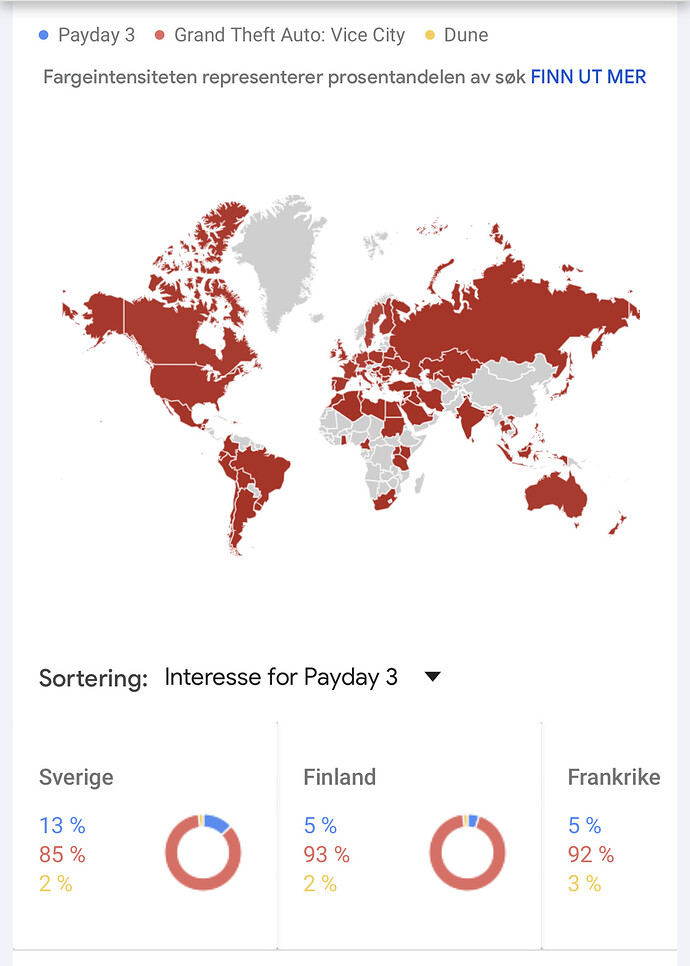690x966 pixels.
Task: Click the Sverige donut chart
Action: 203,853
